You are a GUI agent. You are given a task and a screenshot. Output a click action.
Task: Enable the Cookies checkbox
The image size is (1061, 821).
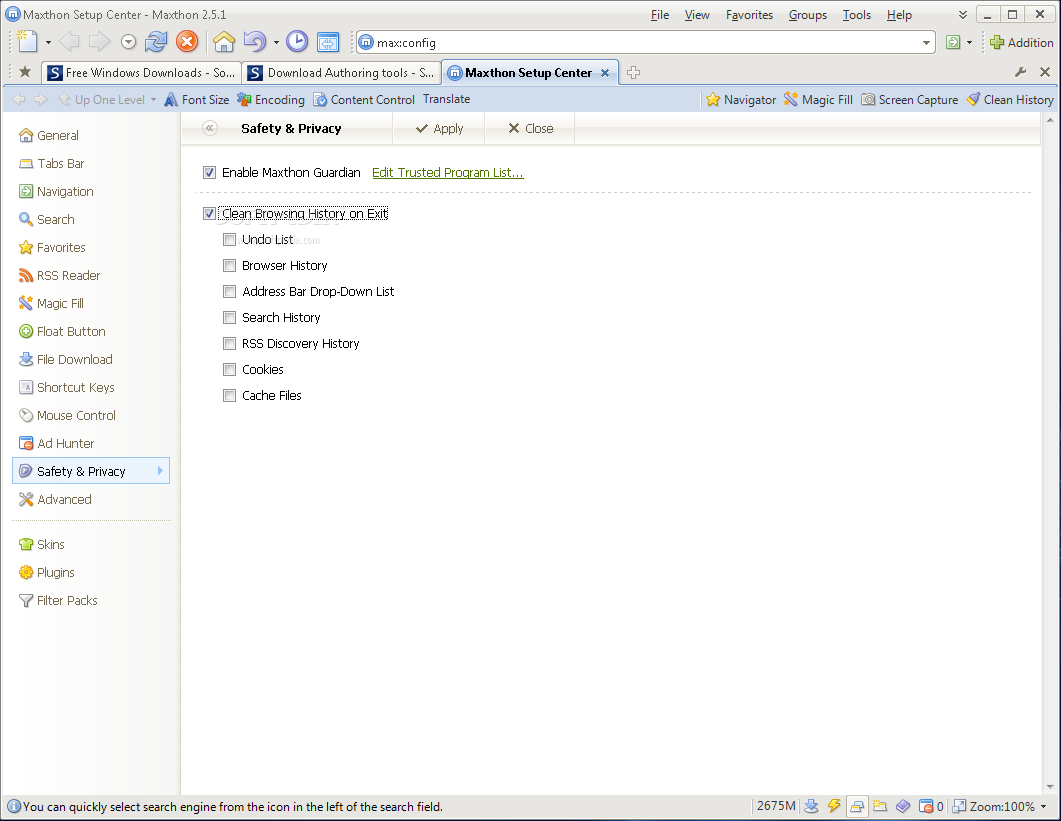(229, 370)
